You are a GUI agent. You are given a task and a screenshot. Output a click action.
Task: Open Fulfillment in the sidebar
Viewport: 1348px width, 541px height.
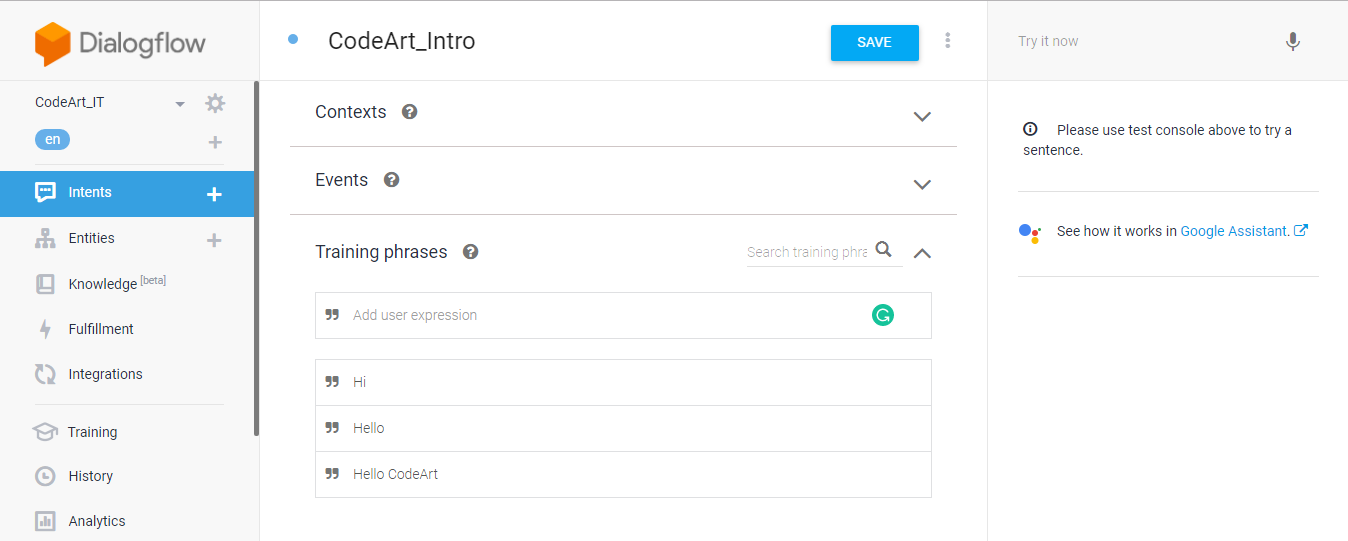click(x=100, y=329)
